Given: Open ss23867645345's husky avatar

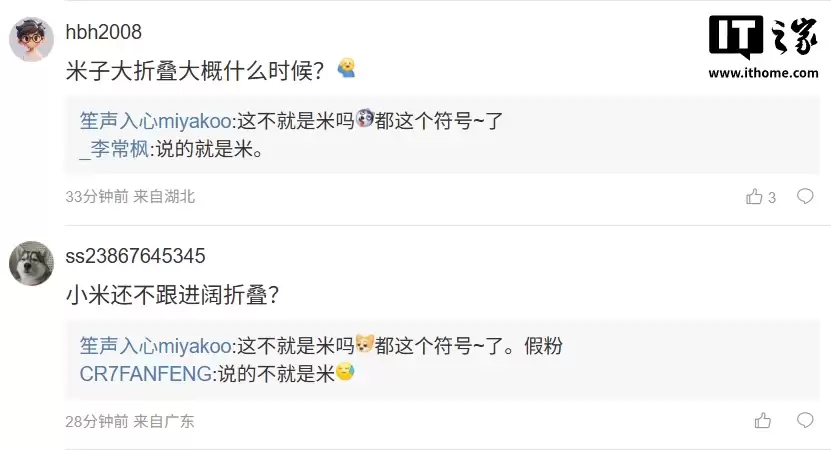Looking at the screenshot, I should (31, 264).
